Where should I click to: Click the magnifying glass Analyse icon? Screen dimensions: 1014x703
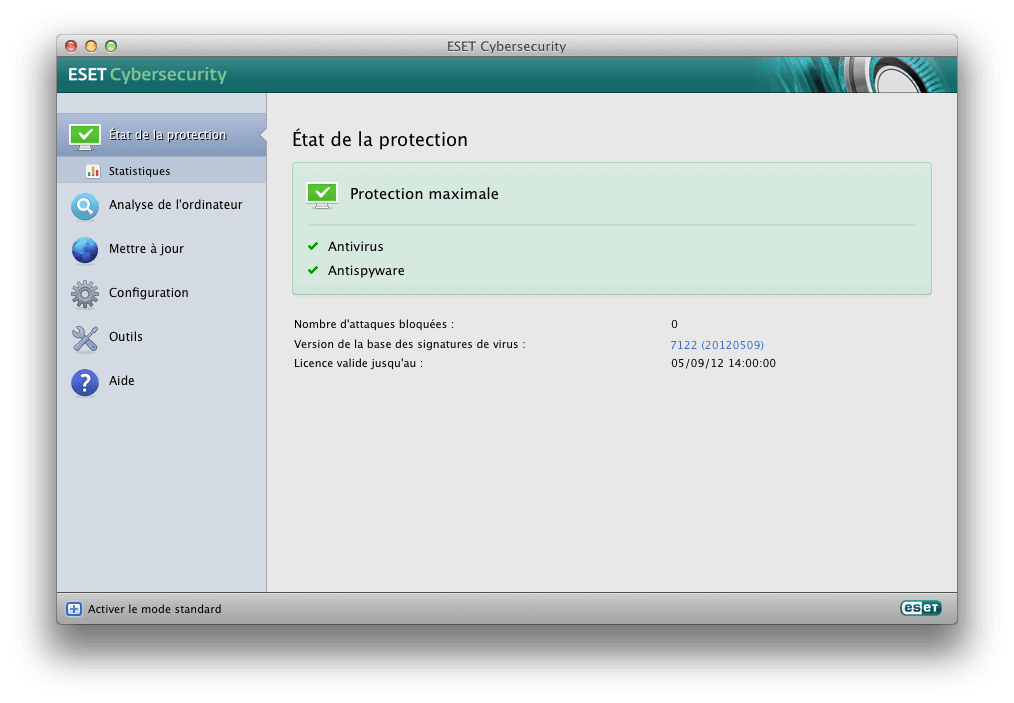[x=85, y=206]
